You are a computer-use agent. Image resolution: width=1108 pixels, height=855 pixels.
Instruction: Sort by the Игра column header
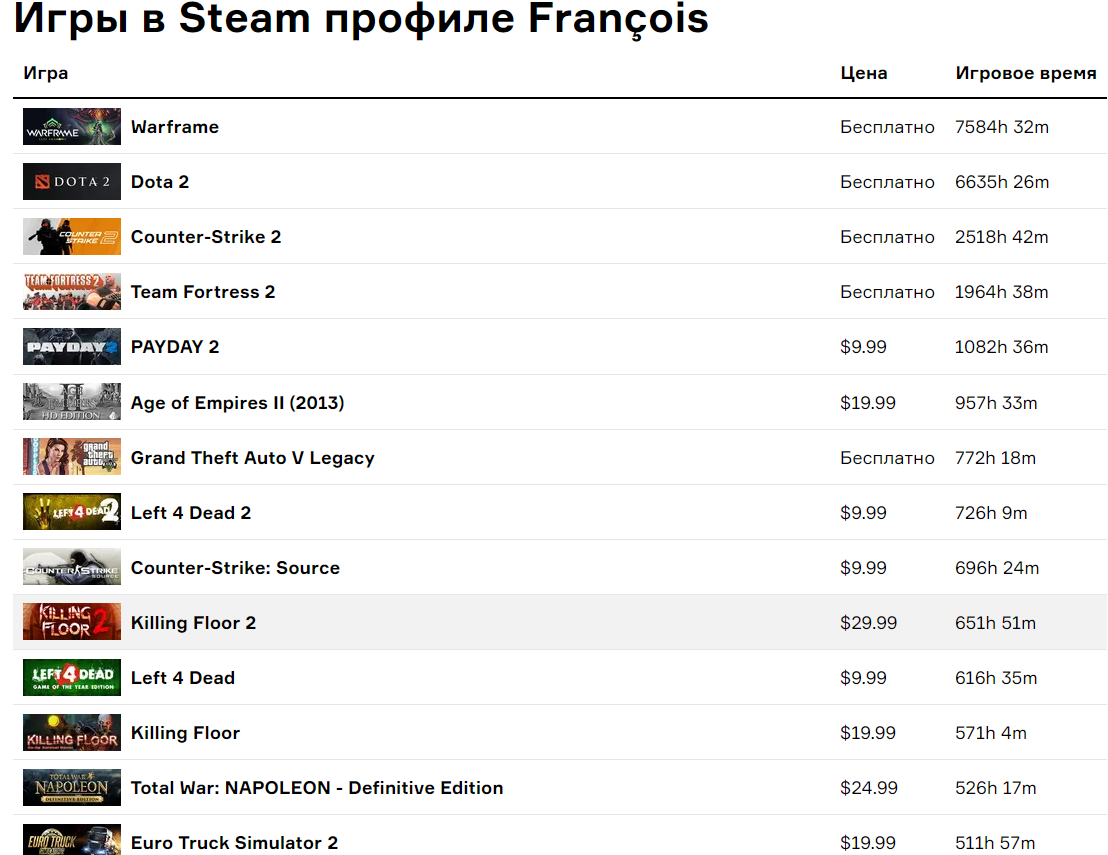[46, 73]
